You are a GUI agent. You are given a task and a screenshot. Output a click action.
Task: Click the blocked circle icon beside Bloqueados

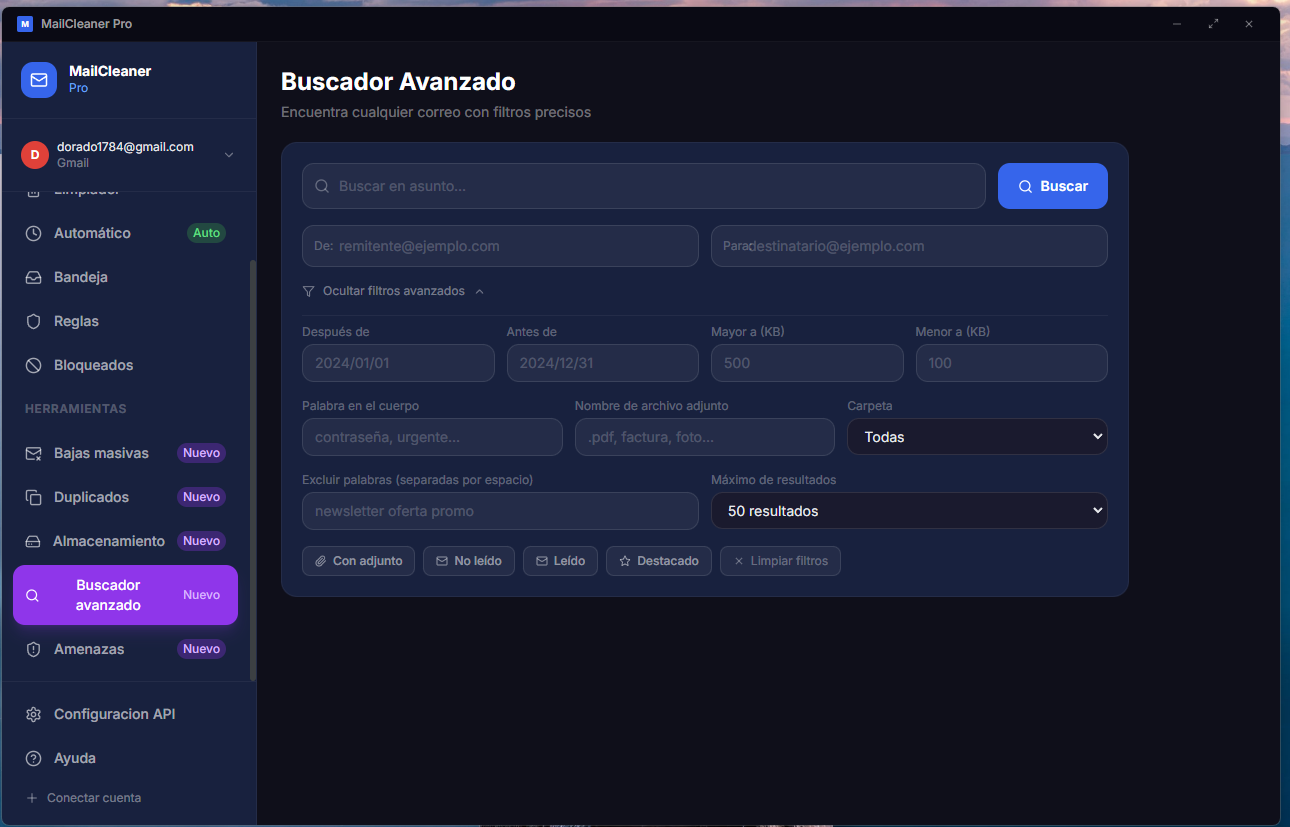tap(34, 365)
